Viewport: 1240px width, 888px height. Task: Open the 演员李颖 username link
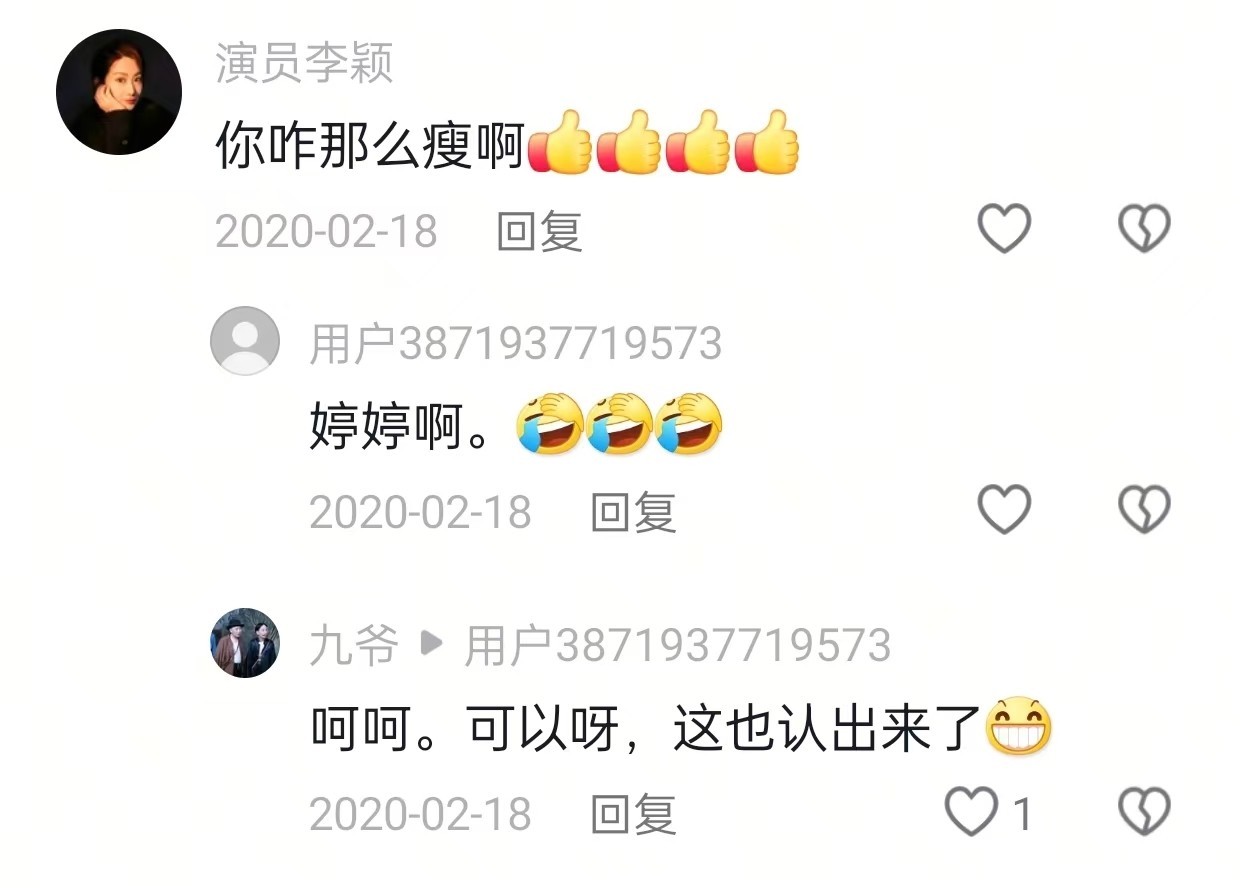point(304,63)
